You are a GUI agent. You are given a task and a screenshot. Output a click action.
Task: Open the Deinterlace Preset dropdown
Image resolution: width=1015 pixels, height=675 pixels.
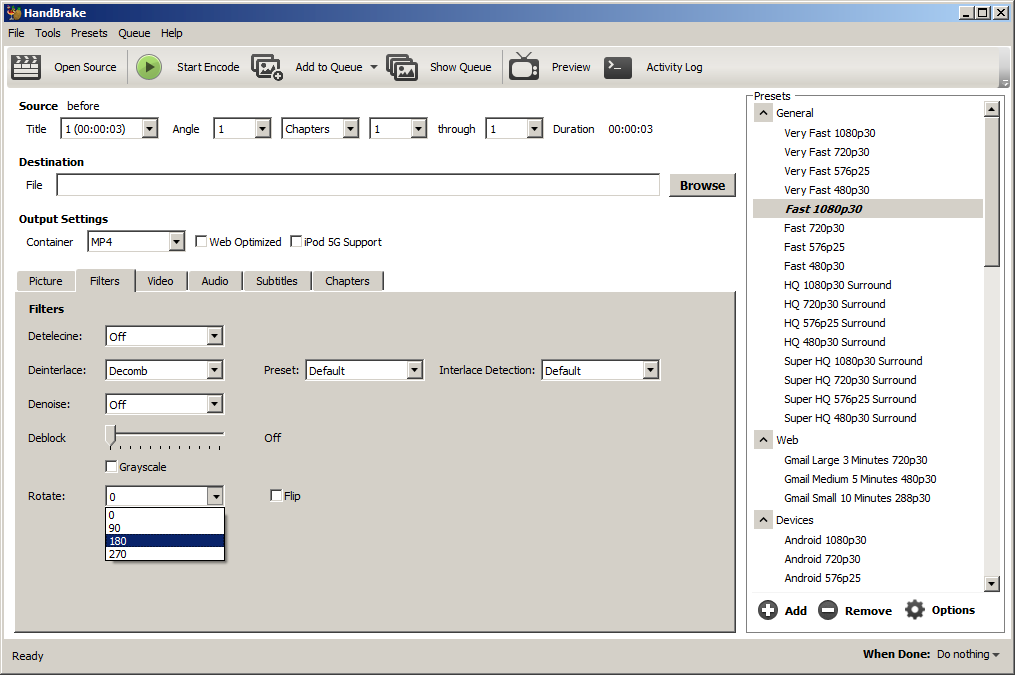[415, 370]
